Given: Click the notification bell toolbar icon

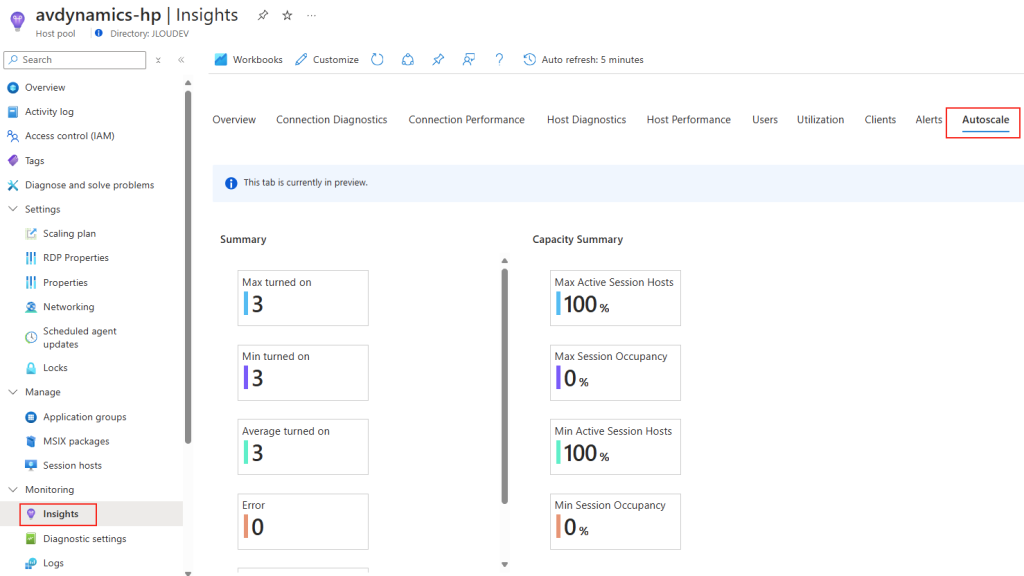Looking at the screenshot, I should tap(408, 59).
